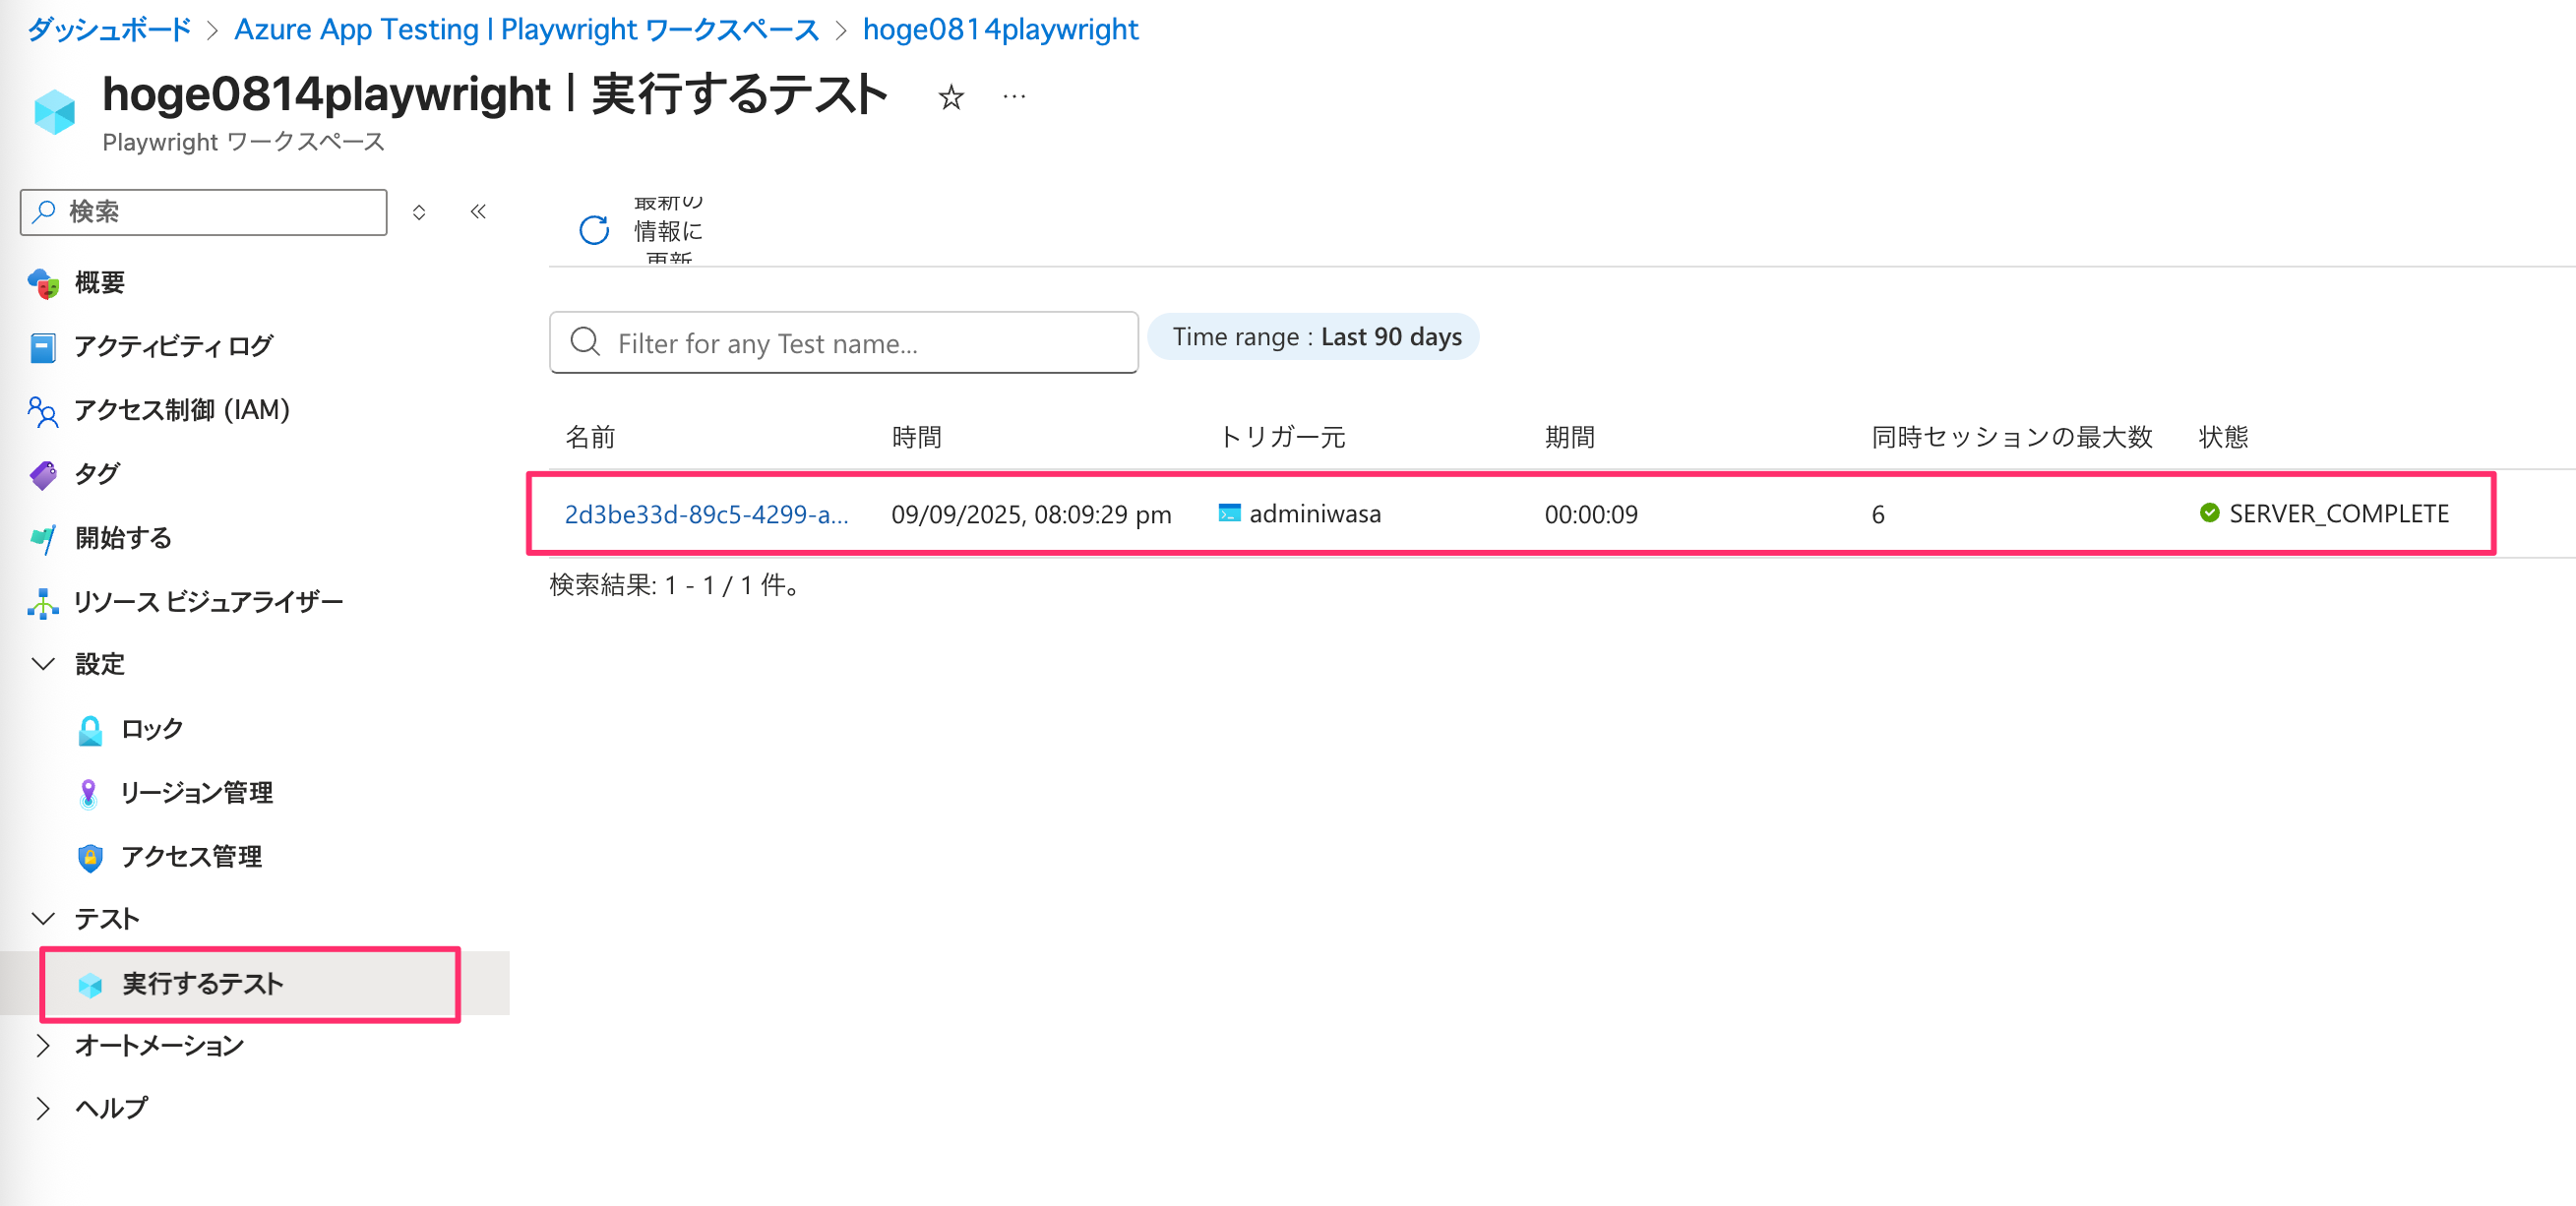The image size is (2576, 1206).
Task: Click the 09/09/2025, 08:09:29 pm cell
Action: [1031, 514]
